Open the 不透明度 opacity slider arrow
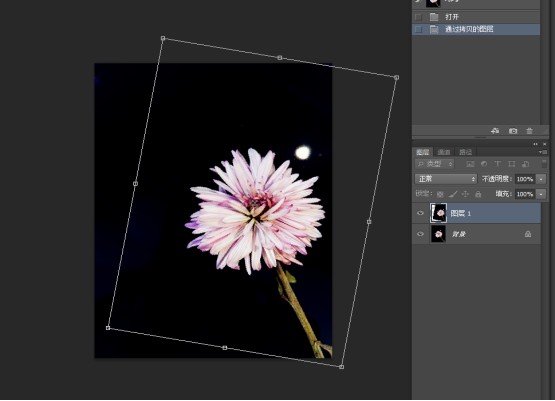 541,179
